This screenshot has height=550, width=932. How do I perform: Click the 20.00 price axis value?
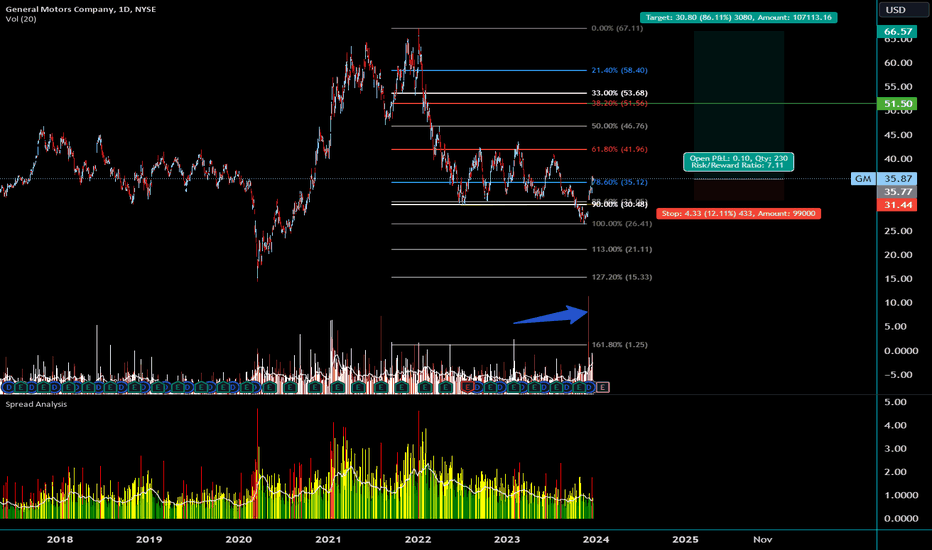pyautogui.click(x=898, y=254)
